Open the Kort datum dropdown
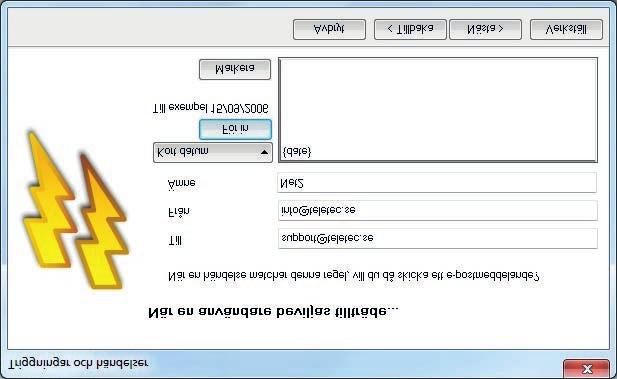This screenshot has height=379, width=617. (213, 152)
